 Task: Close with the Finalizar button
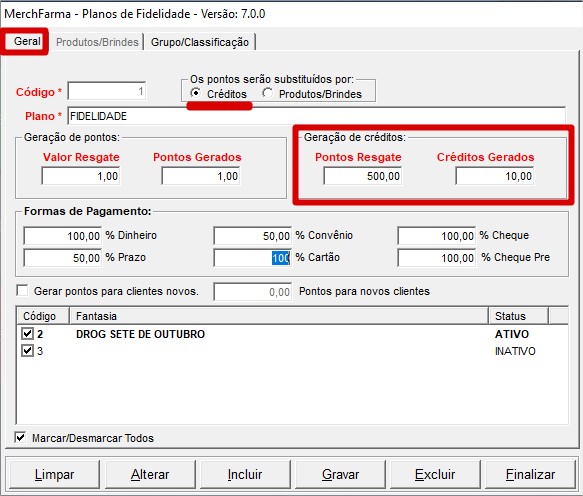point(530,474)
